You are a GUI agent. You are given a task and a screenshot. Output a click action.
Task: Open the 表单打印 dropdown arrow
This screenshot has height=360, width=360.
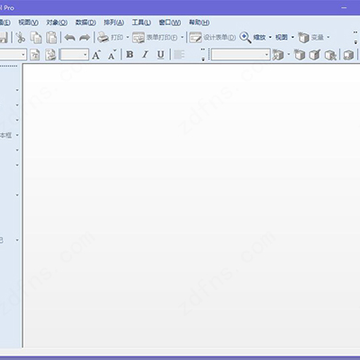click(182, 37)
